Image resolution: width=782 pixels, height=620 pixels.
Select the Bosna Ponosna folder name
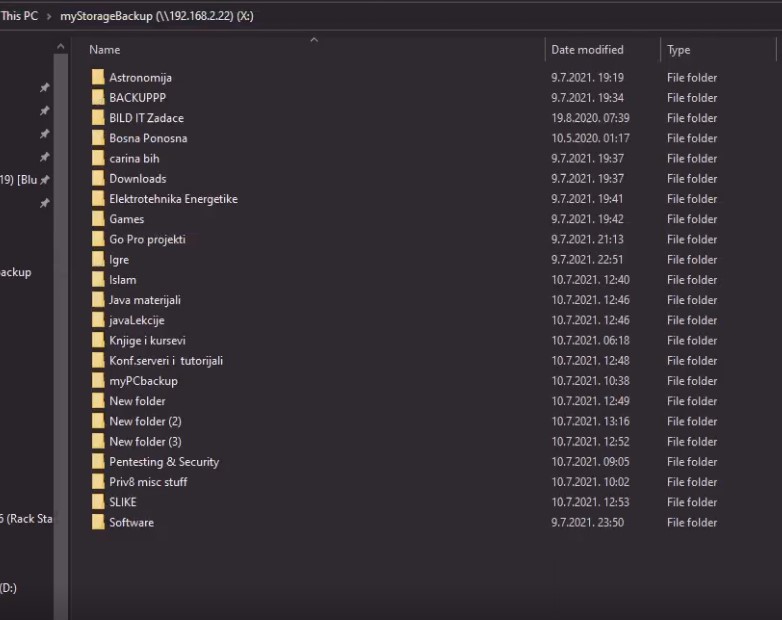tap(148, 138)
